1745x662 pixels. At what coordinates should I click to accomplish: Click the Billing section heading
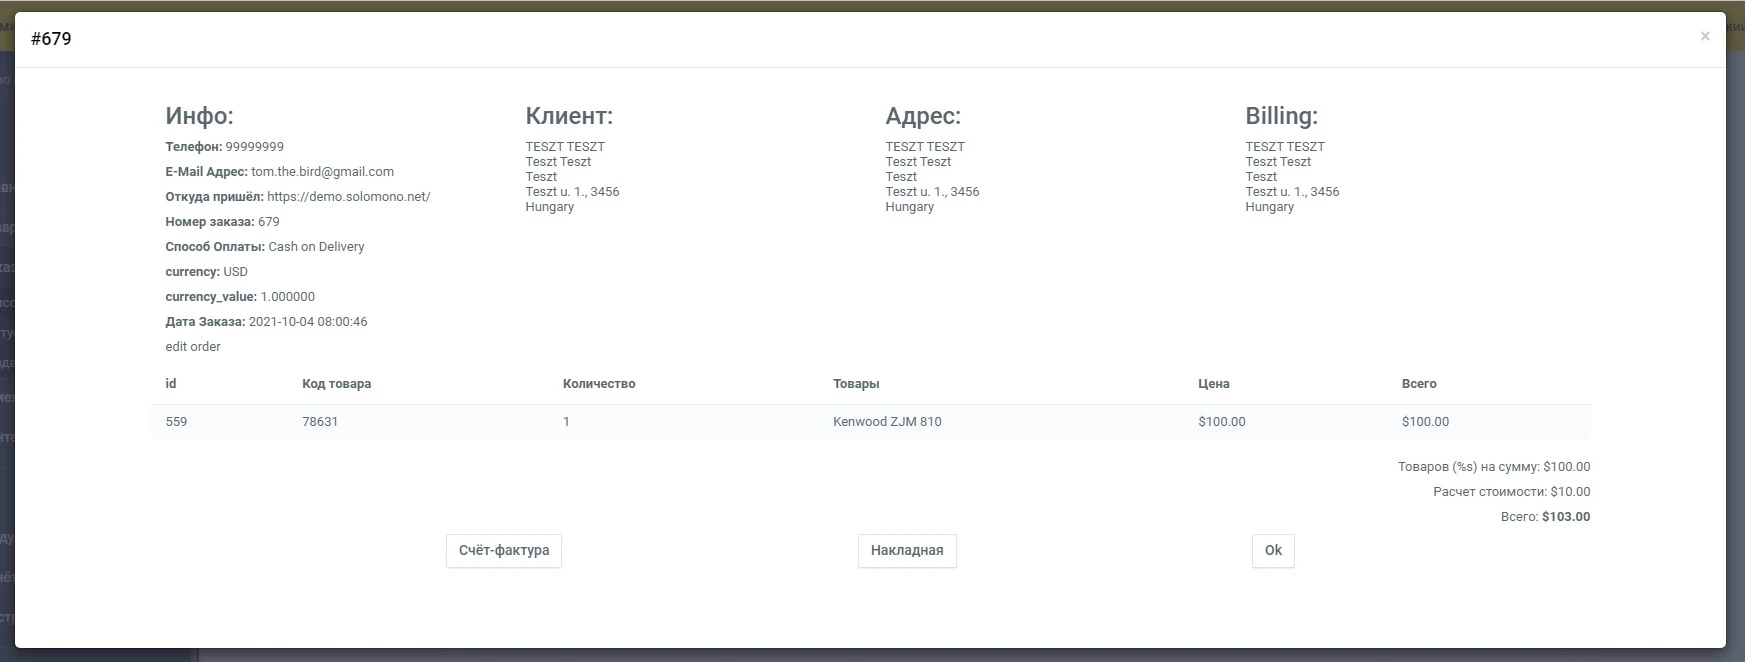click(1281, 116)
